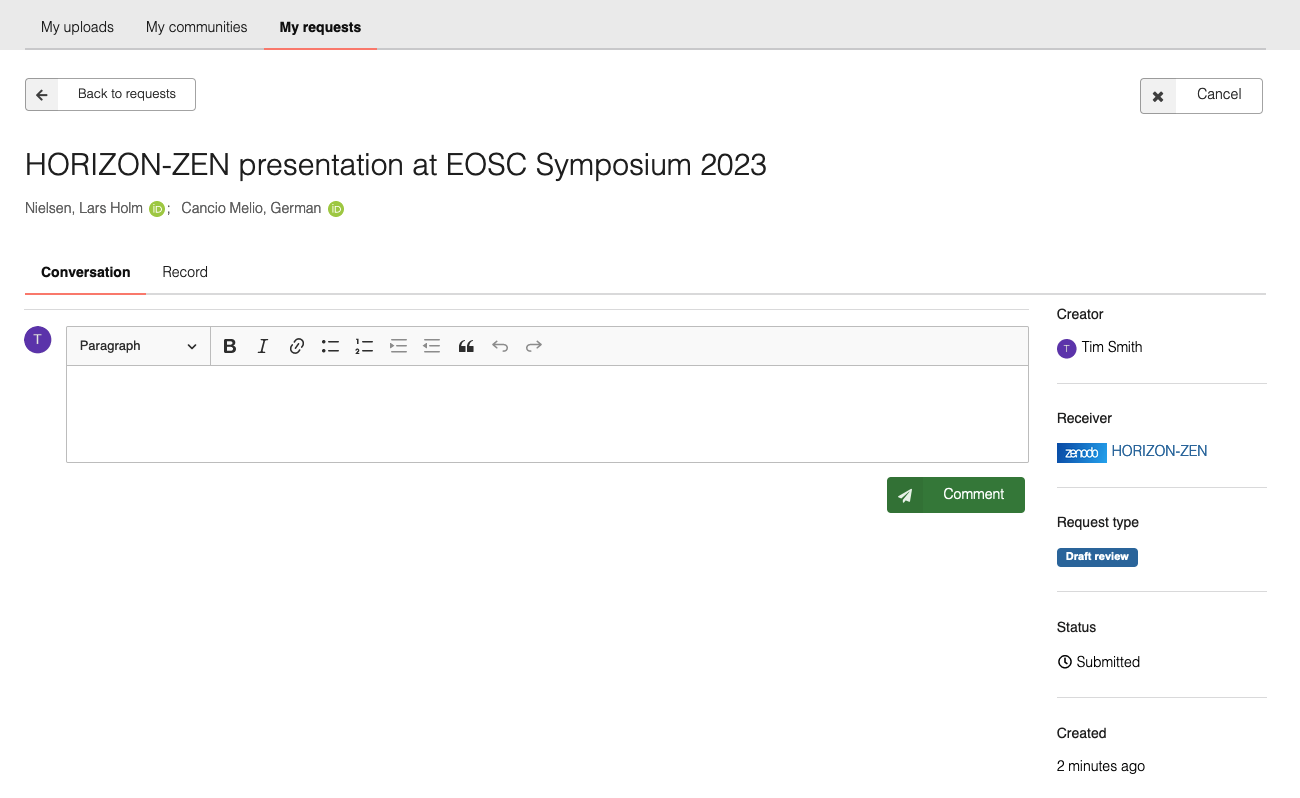Cancel the review request
The width and height of the screenshot is (1300, 798).
pyautogui.click(x=1201, y=95)
